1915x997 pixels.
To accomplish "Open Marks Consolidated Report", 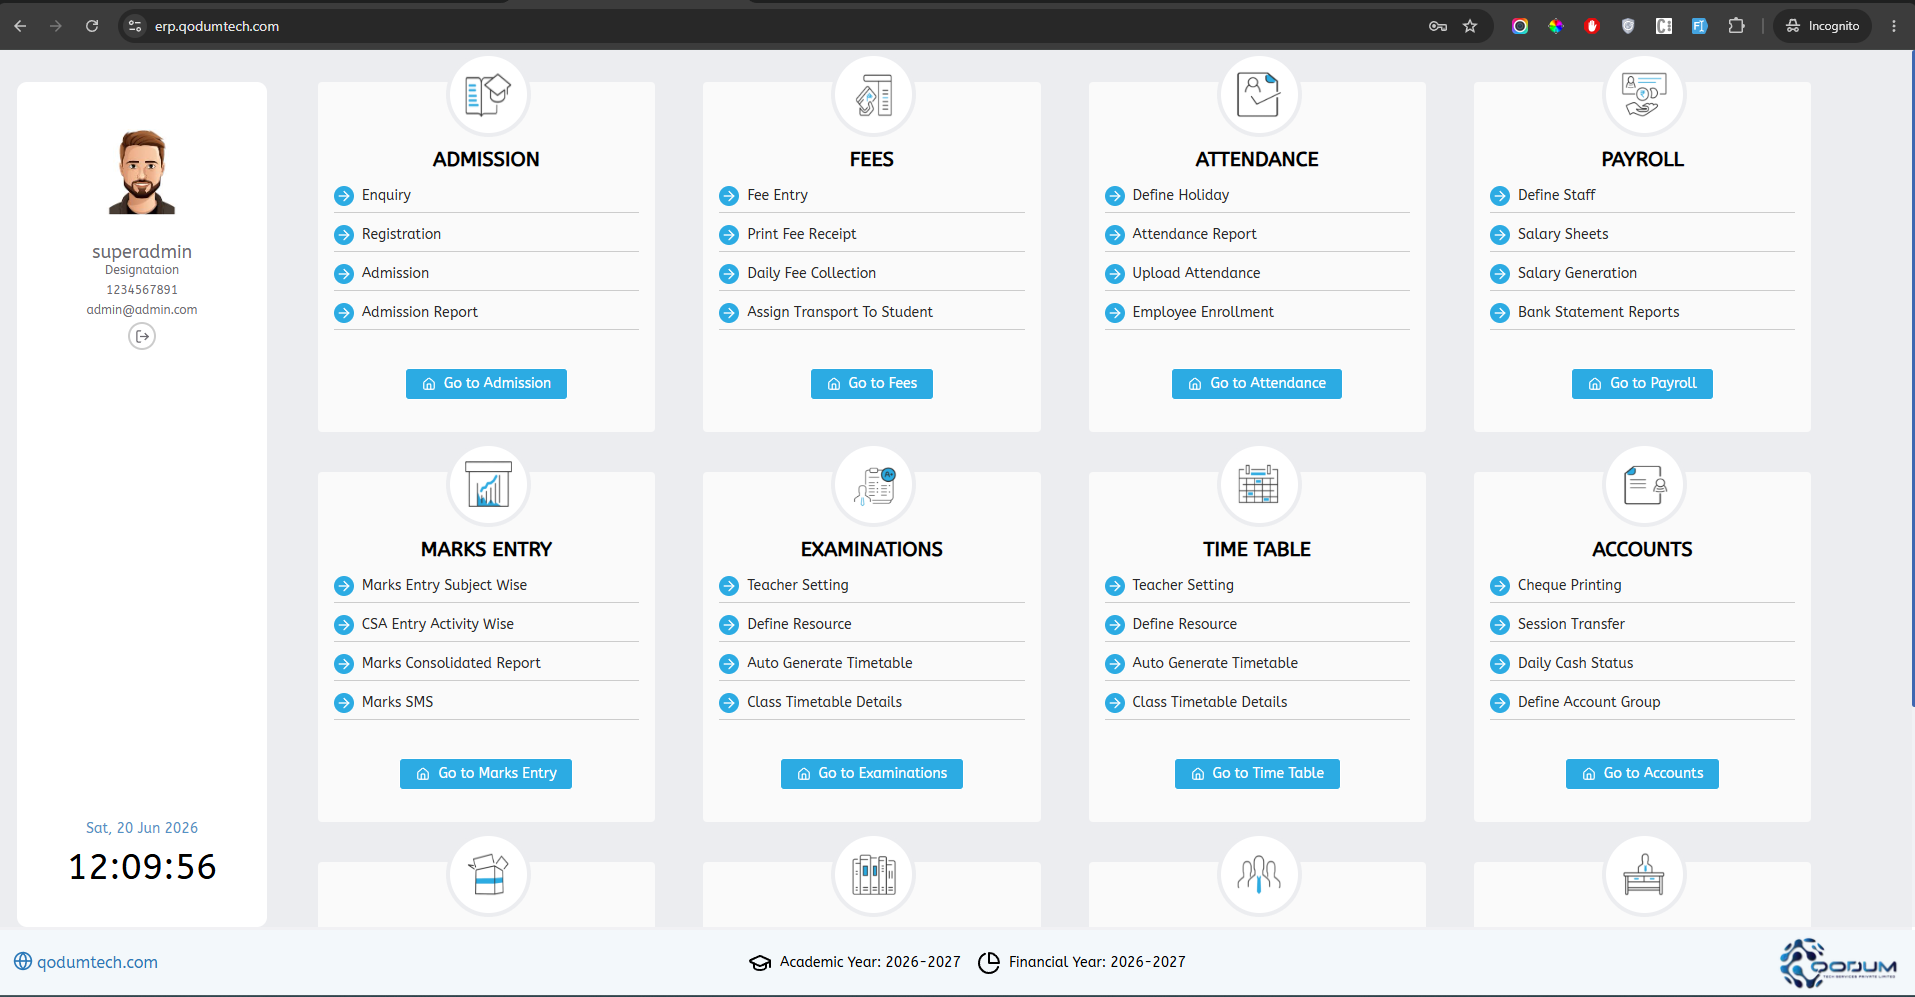I will click(451, 663).
